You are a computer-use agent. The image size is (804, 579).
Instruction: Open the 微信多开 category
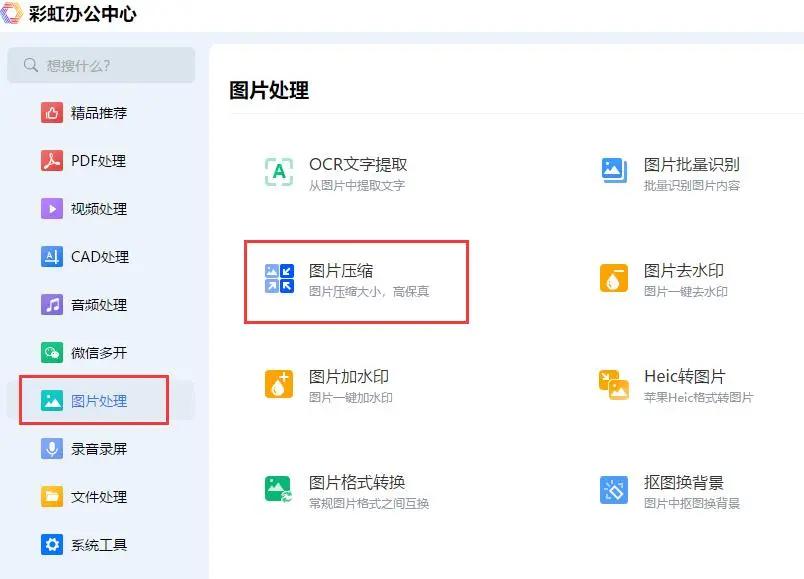click(x=51, y=352)
